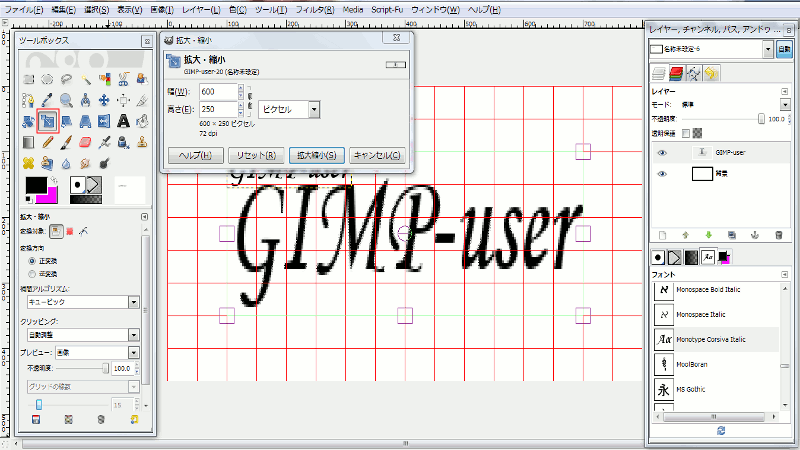The image size is (800, 450).
Task: Toggle the width-height chain link
Action: pos(250,100)
